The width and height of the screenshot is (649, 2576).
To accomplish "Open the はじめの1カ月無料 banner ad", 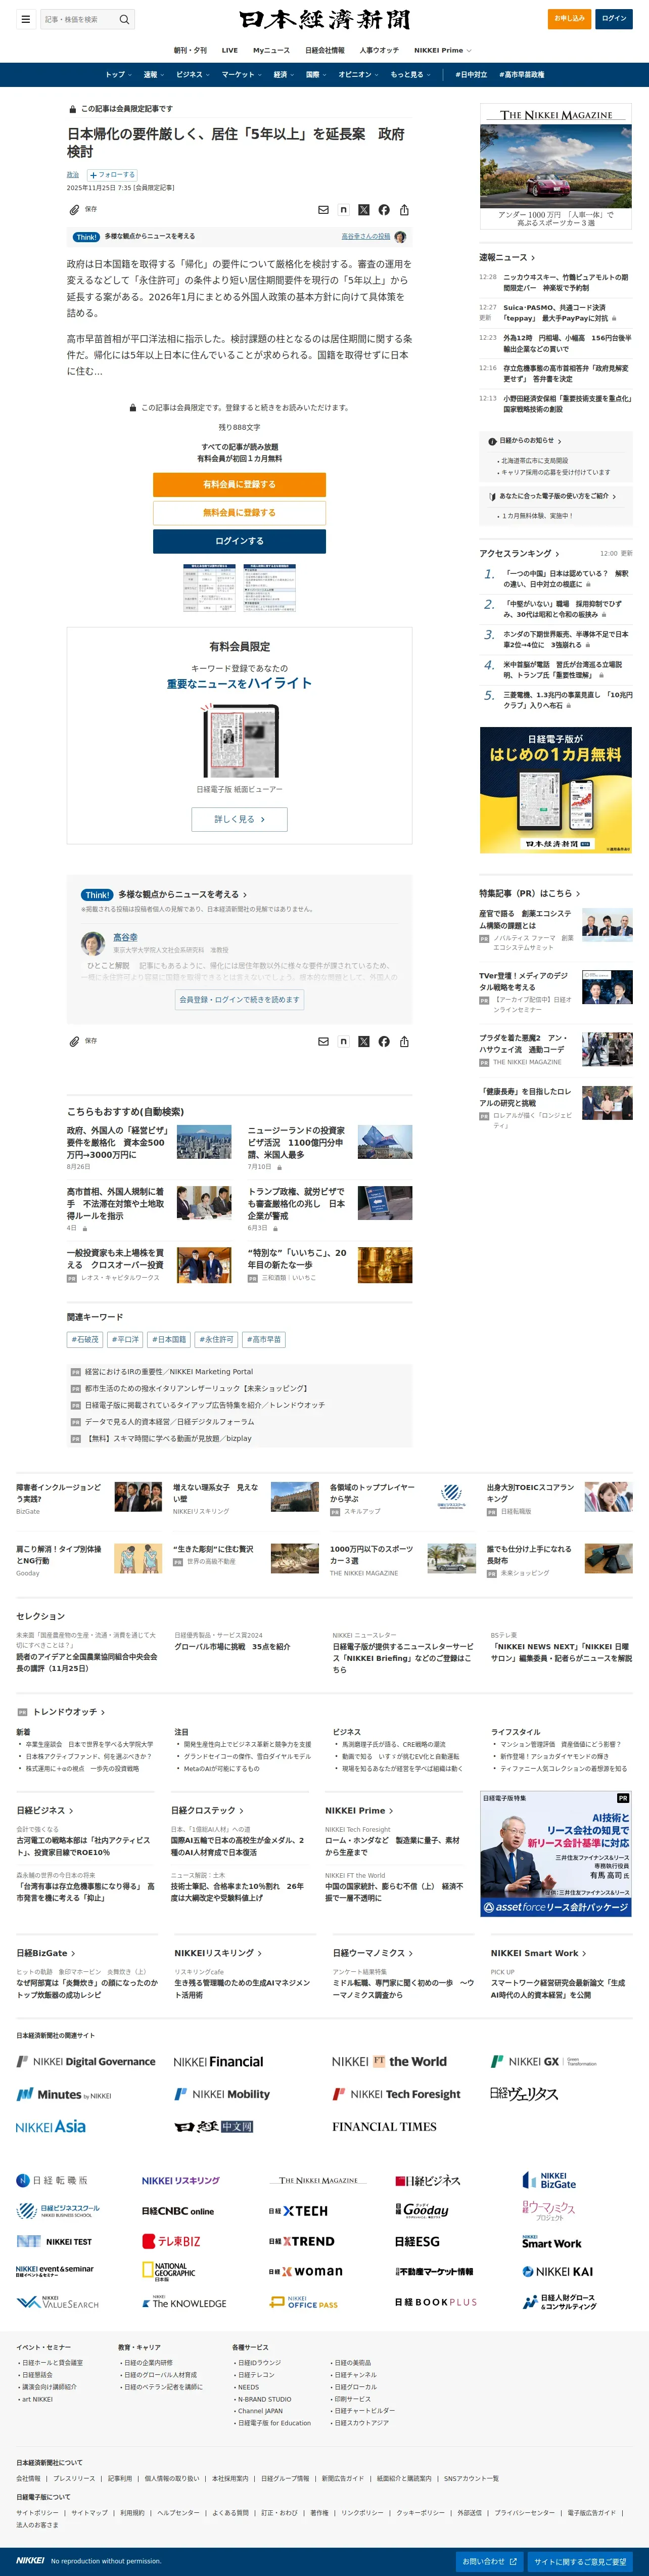I will pos(556,790).
